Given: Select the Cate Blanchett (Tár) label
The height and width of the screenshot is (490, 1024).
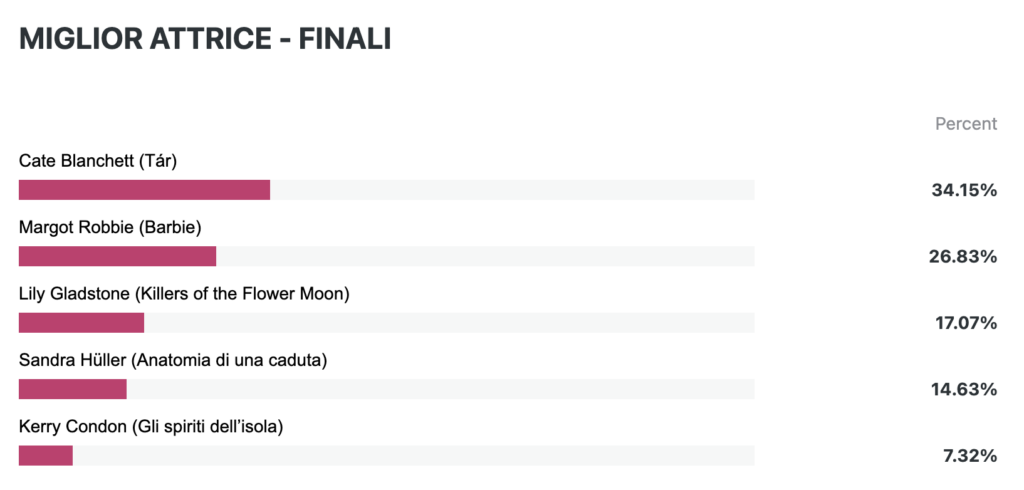Looking at the screenshot, I should tap(98, 161).
